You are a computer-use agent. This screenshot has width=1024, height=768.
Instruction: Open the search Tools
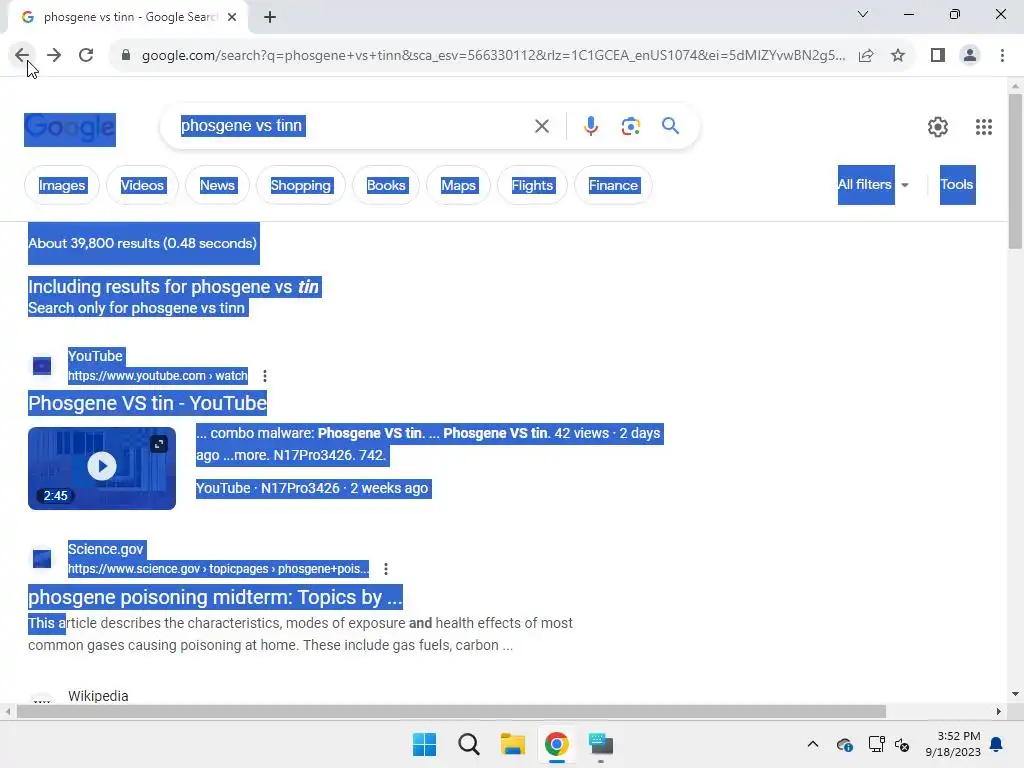coord(957,185)
